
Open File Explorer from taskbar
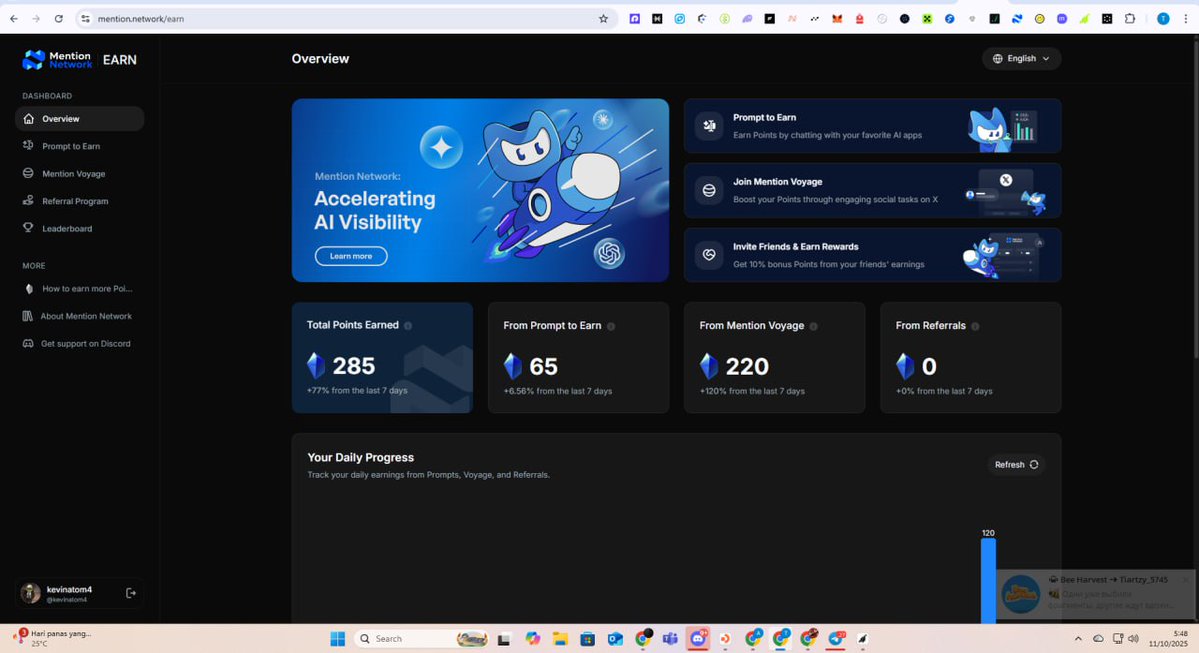(x=560, y=639)
